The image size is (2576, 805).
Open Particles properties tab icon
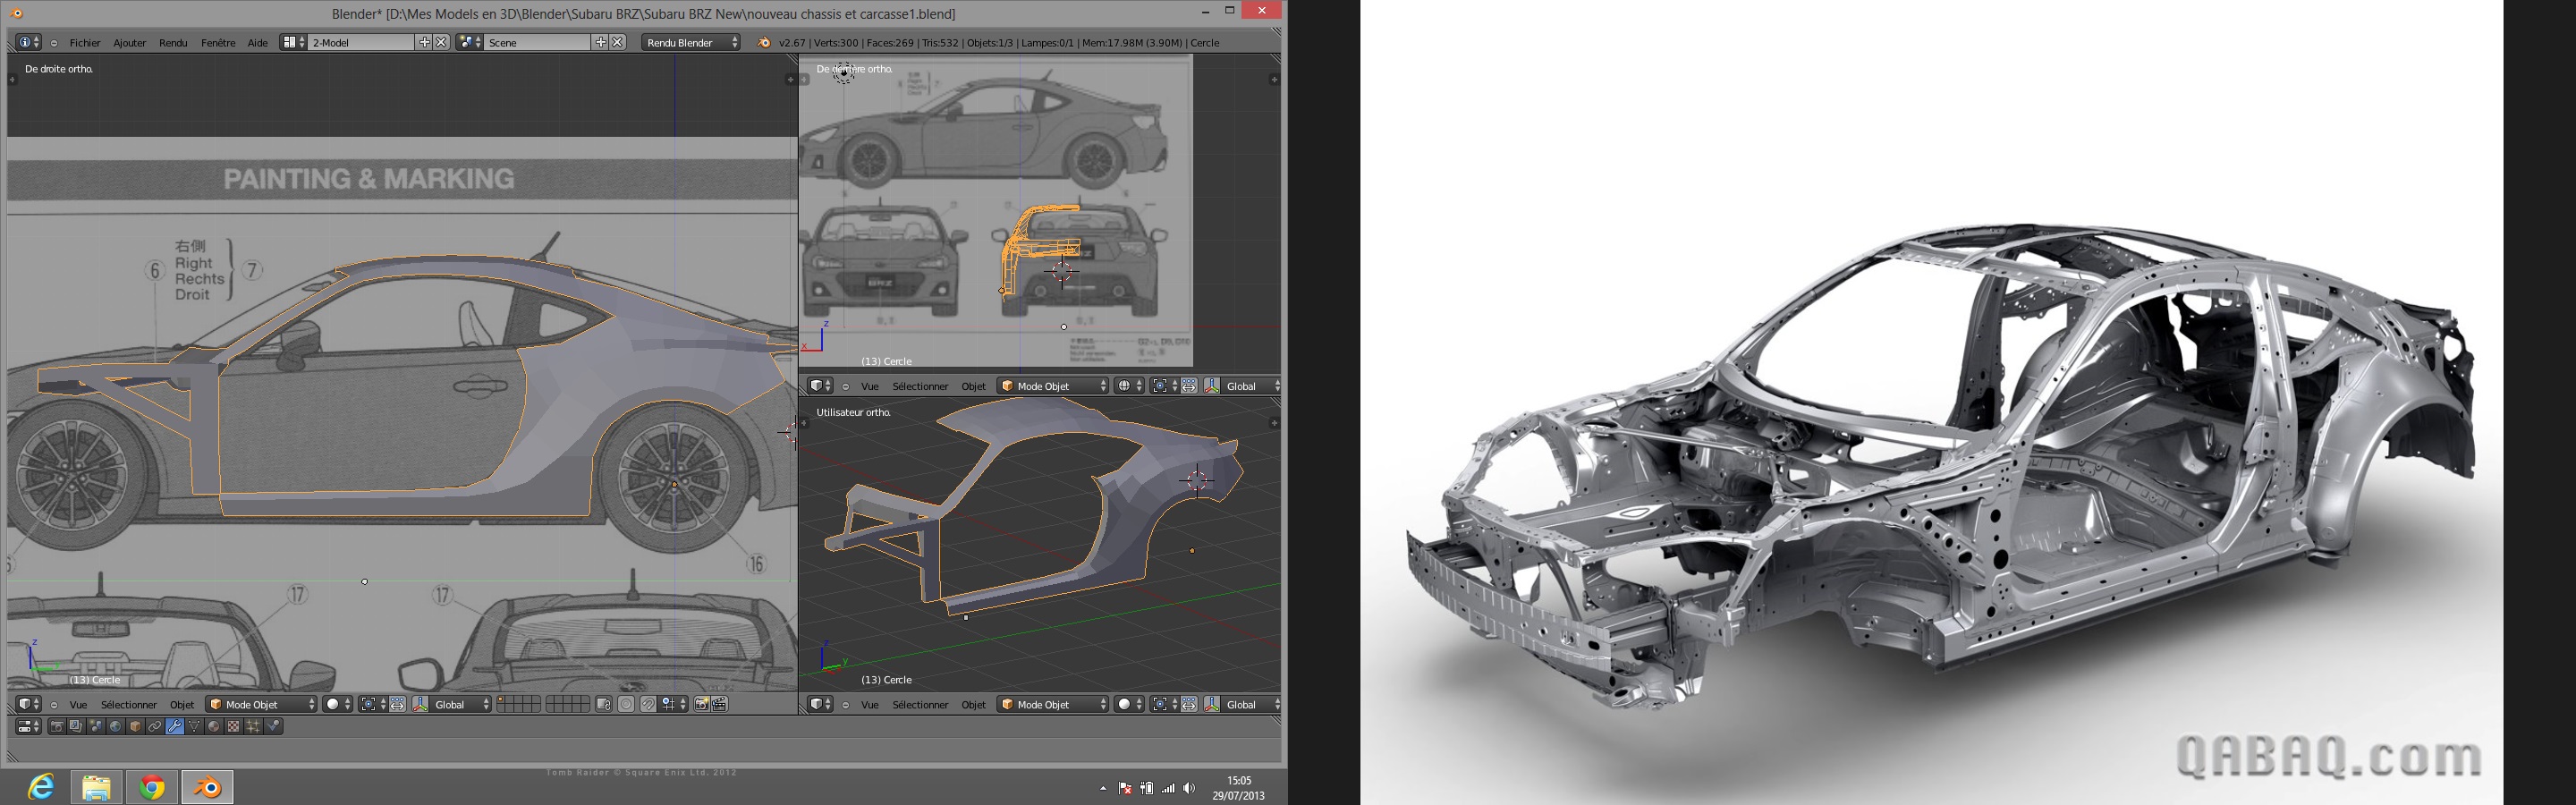pos(253,727)
